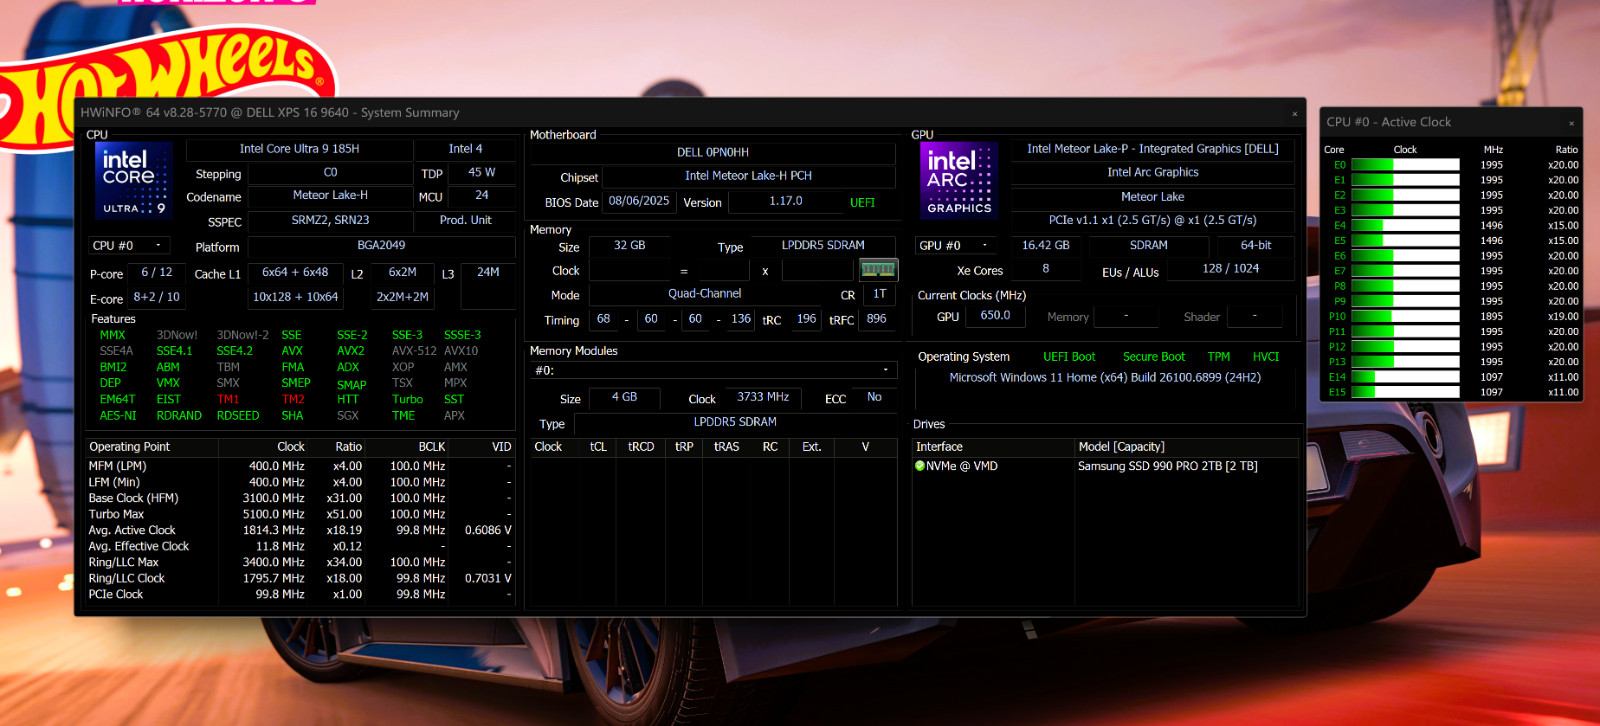Viewport: 1600px width, 726px height.
Task: Click the E4 core clock bar
Action: [x=1405, y=226]
